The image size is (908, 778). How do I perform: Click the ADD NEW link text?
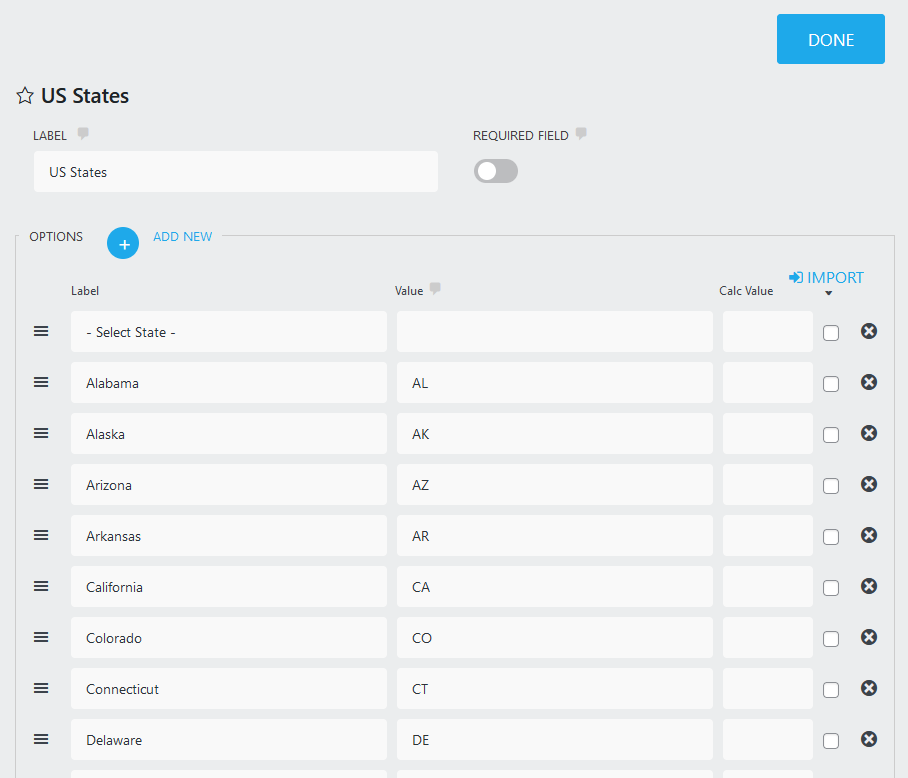pos(182,237)
